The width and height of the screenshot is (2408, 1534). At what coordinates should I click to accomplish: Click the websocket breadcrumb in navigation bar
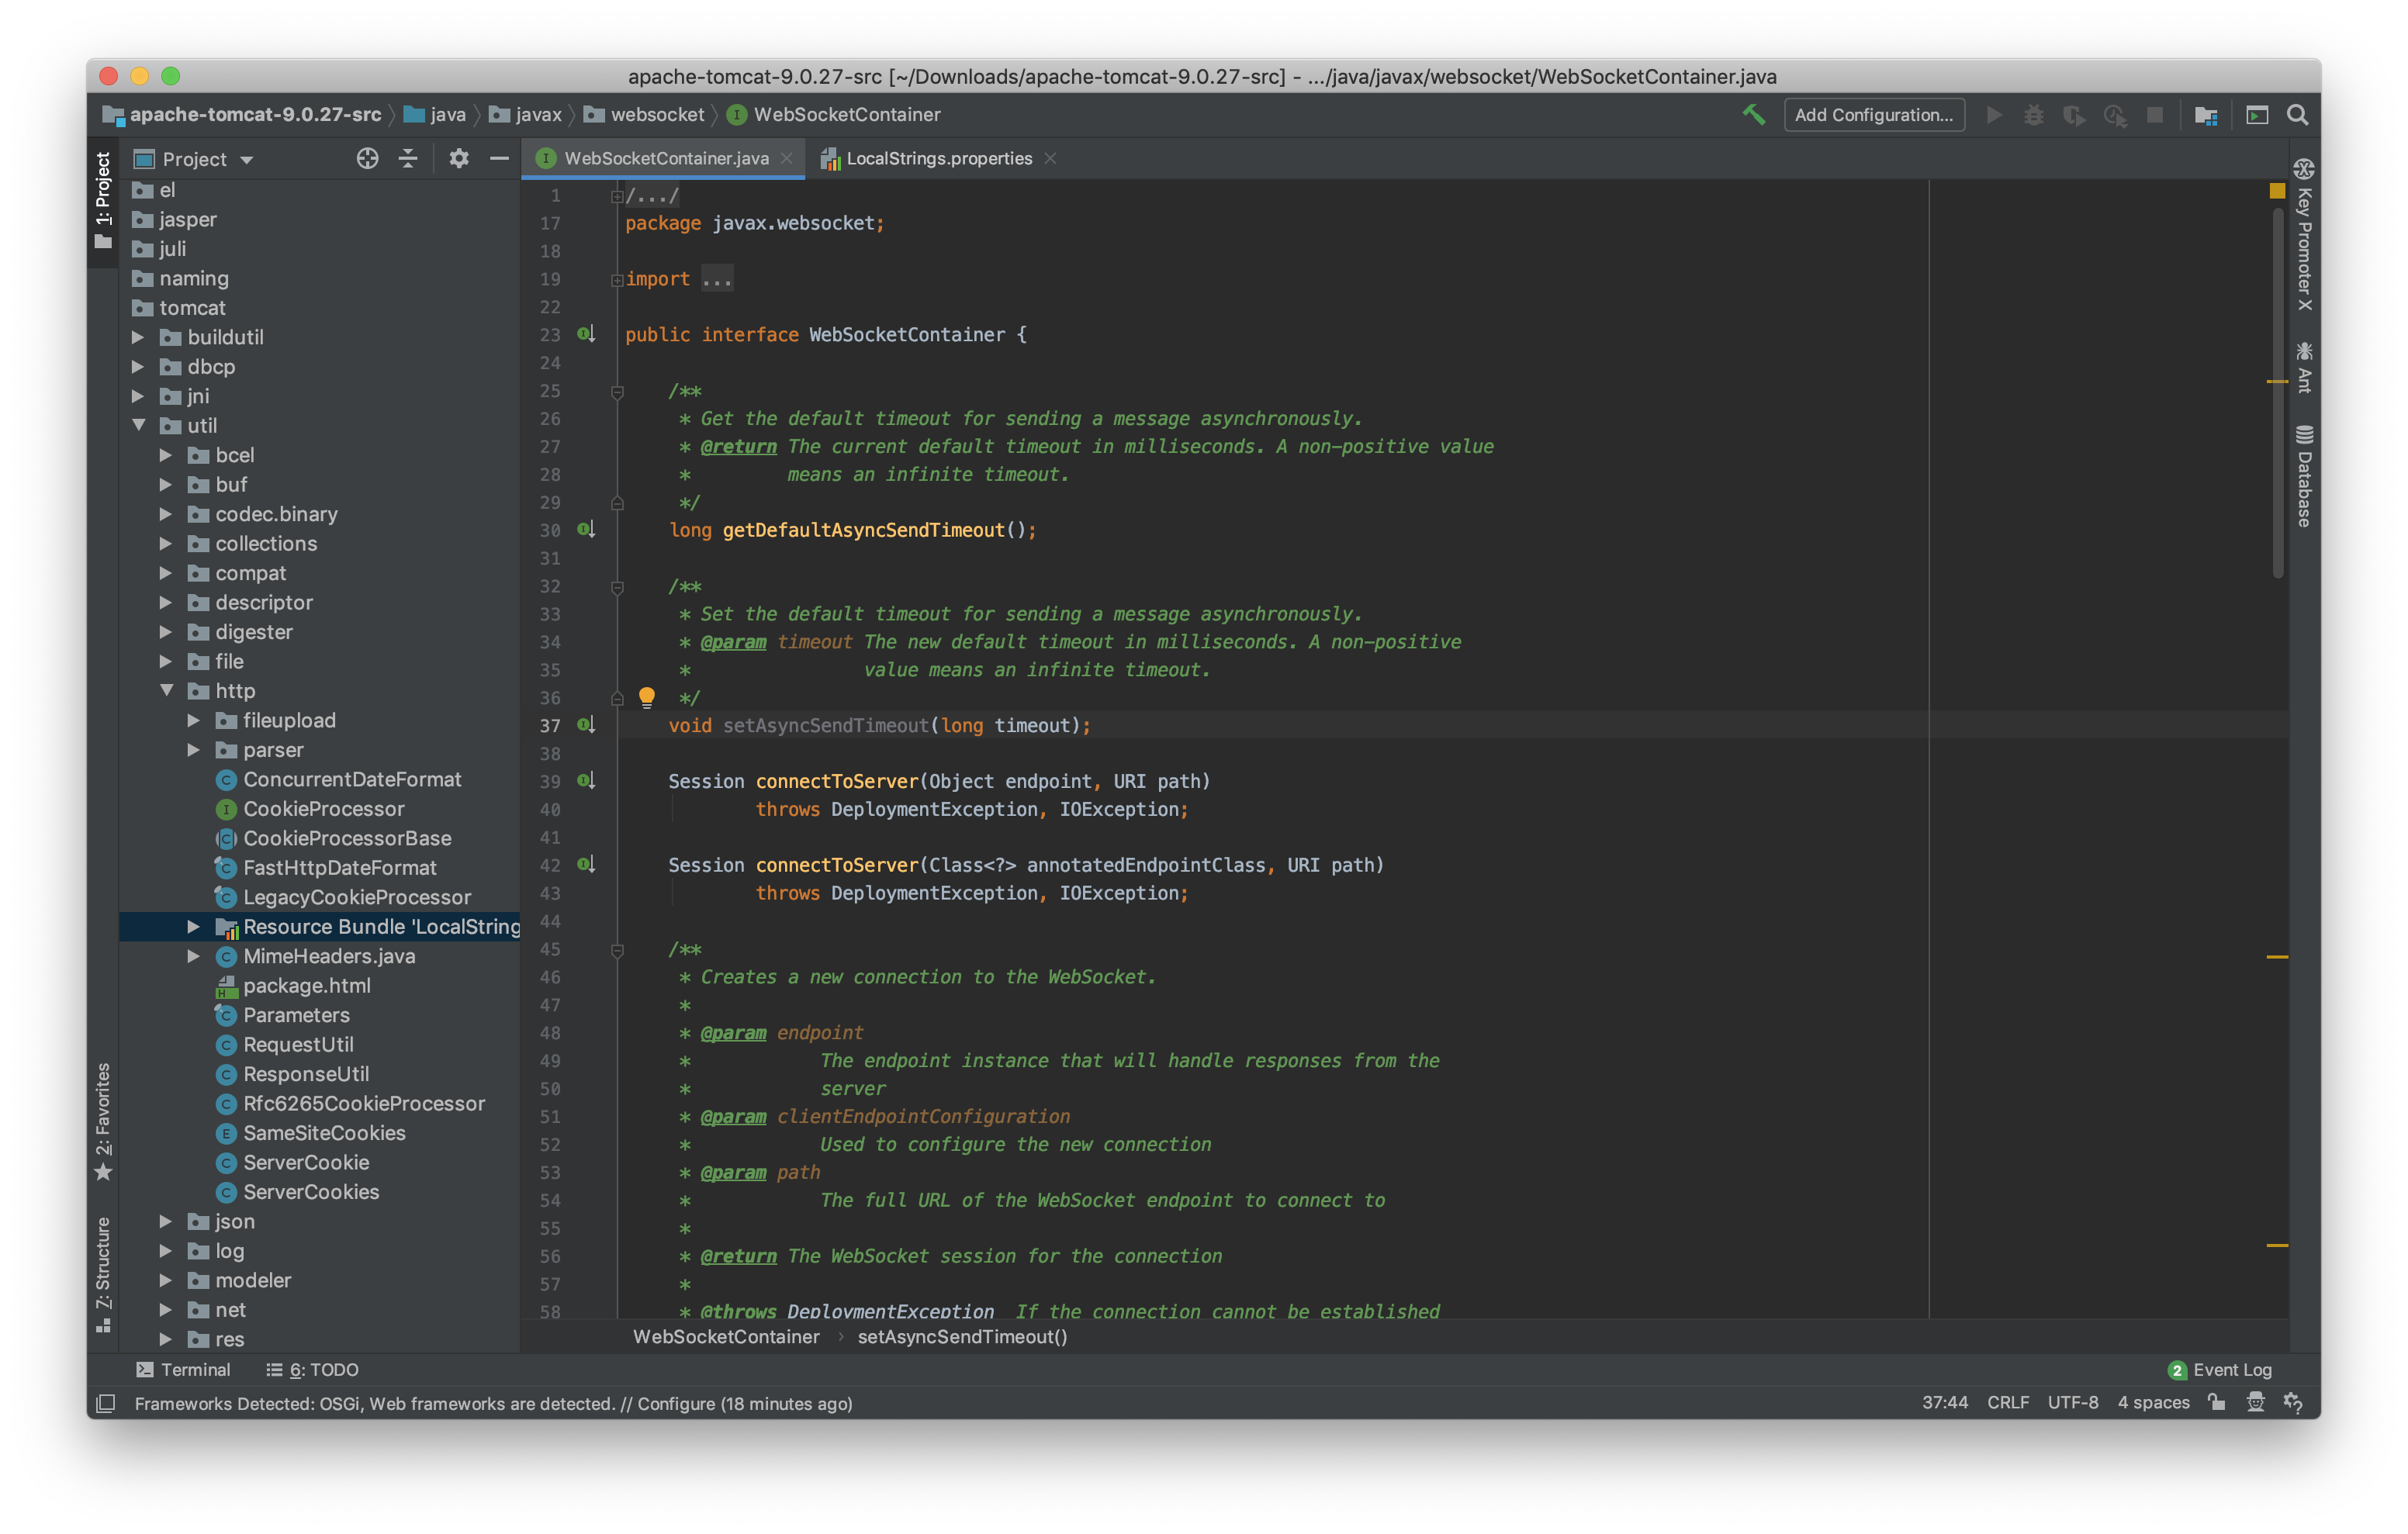click(645, 114)
